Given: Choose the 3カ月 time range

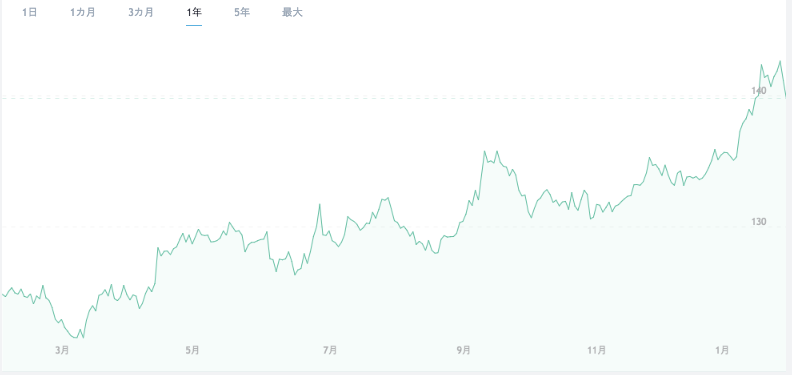Looking at the screenshot, I should [x=141, y=13].
